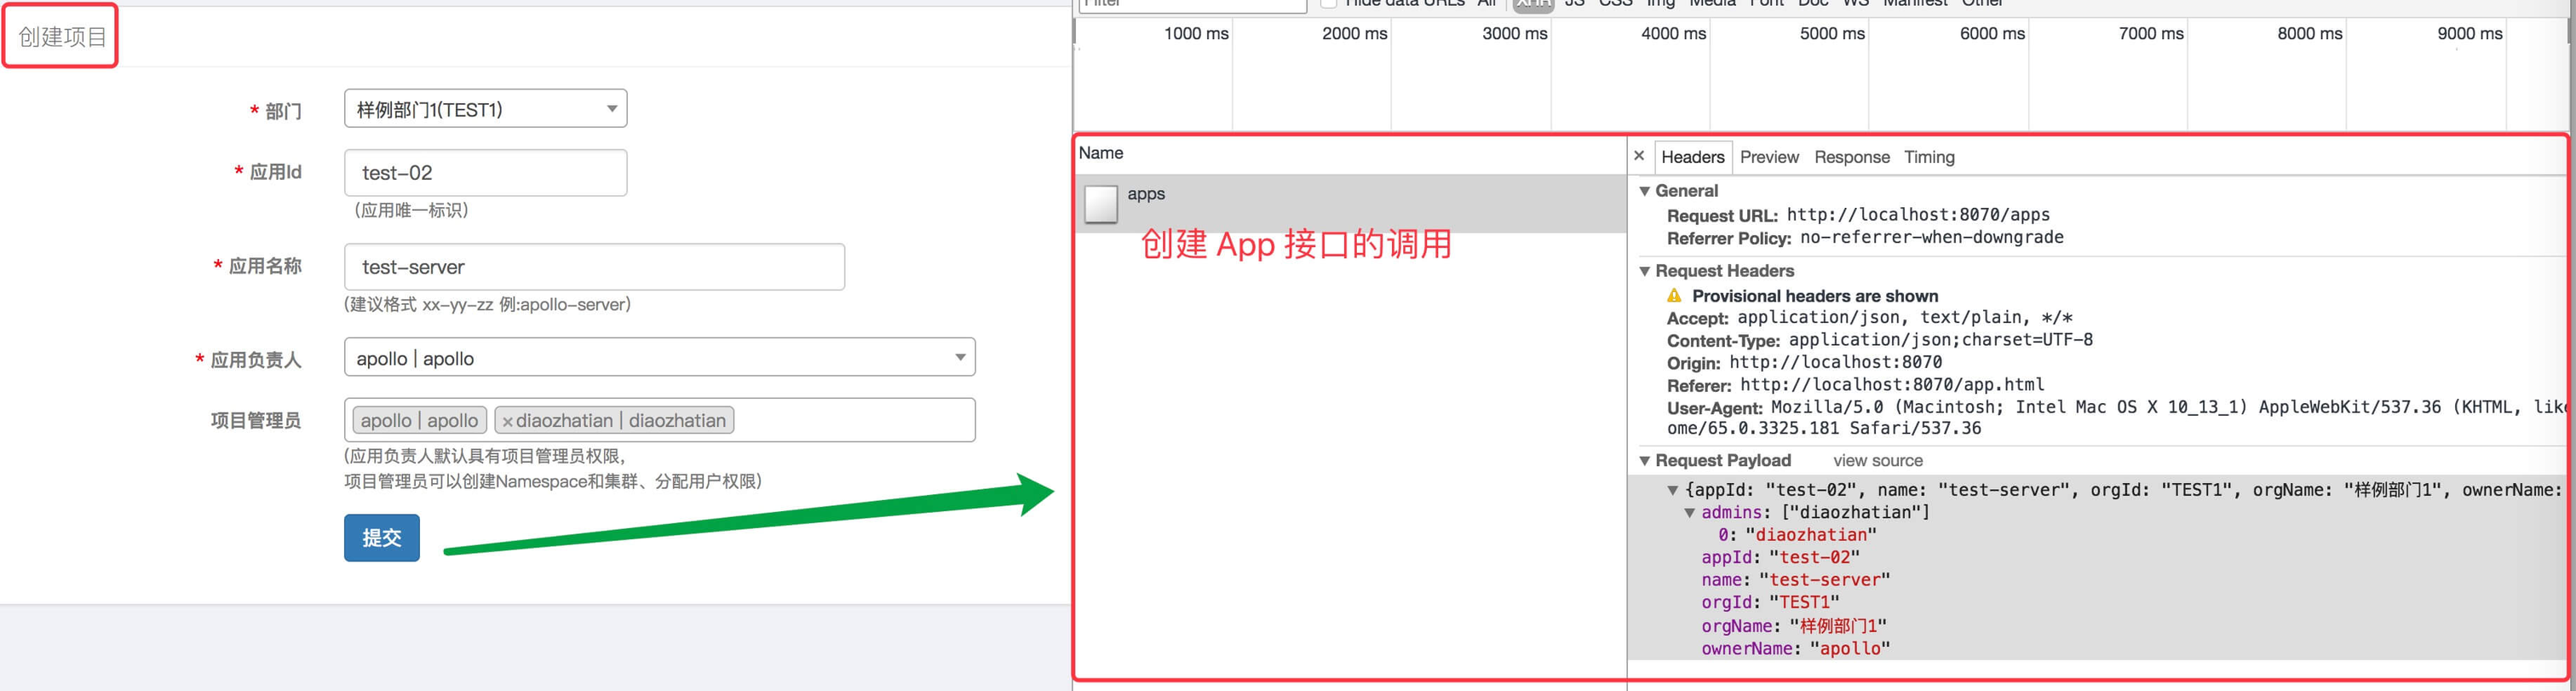Screen dimensions: 2576x691
Task: Click the view source link
Action: 1878,461
